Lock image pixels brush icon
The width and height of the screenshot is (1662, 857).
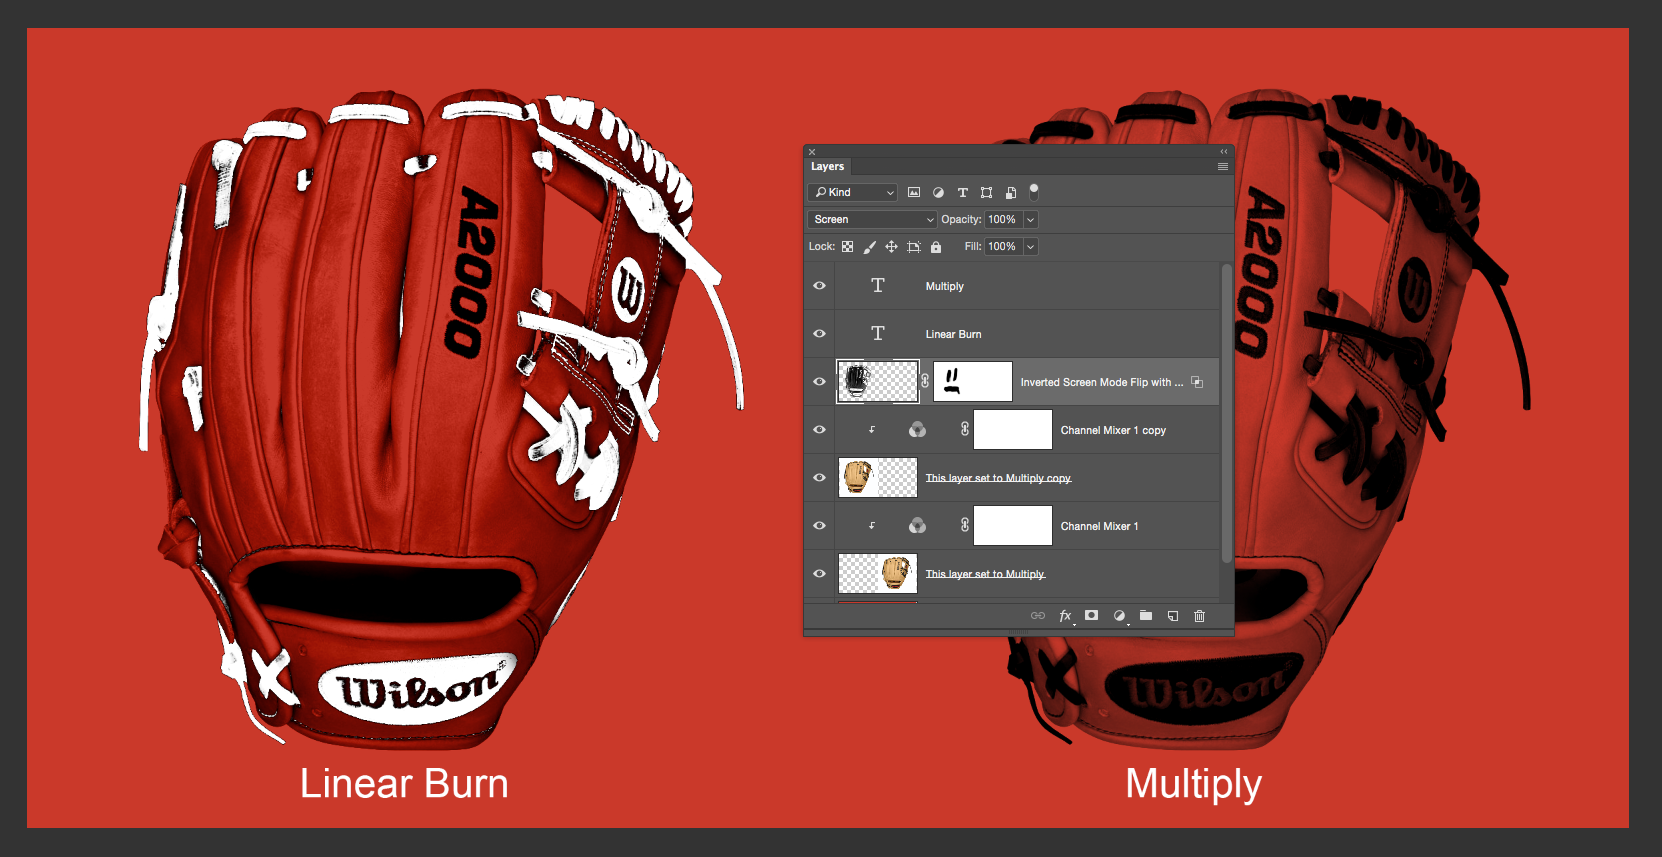pos(869,246)
